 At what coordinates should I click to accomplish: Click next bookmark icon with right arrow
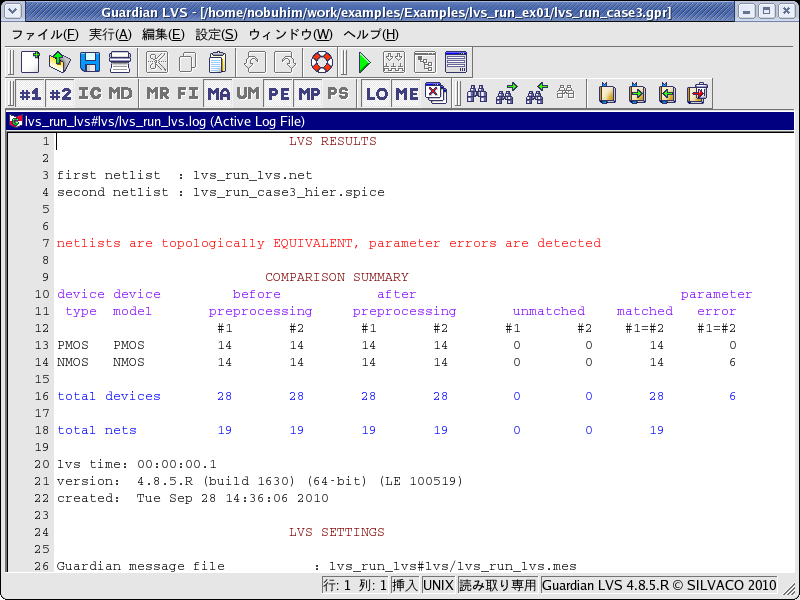coord(637,93)
